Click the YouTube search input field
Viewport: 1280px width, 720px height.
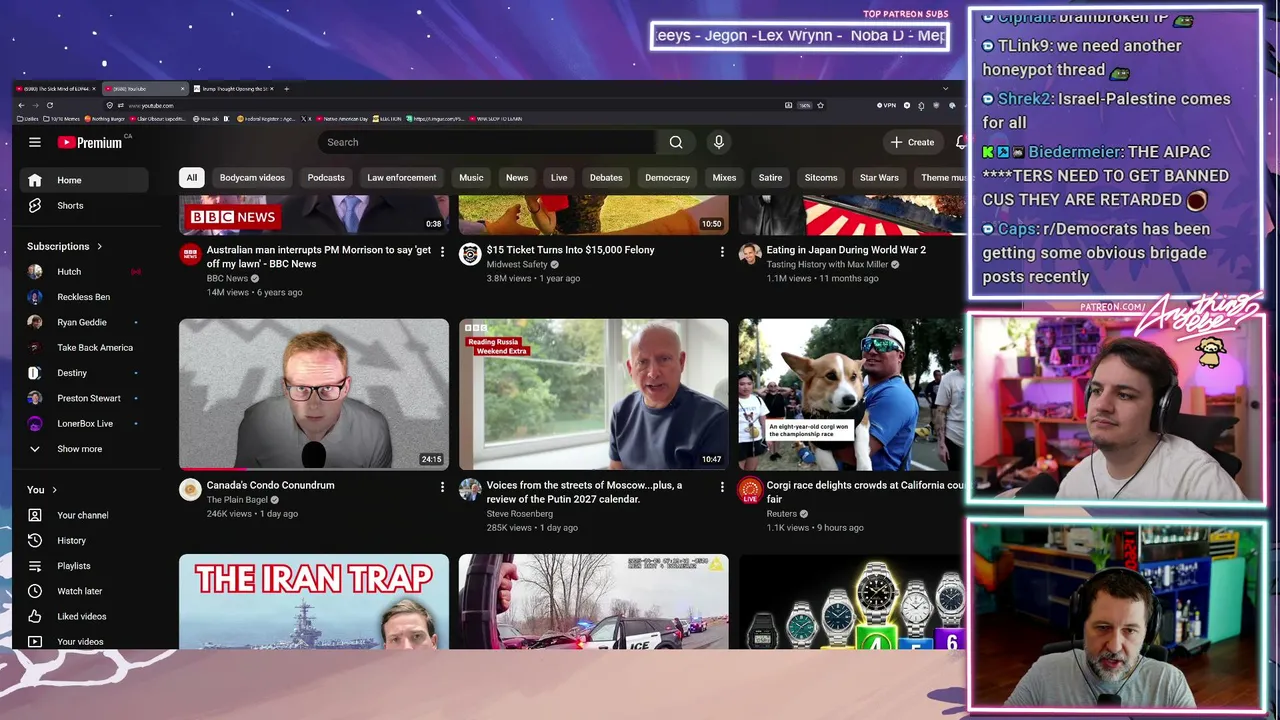[487, 142]
